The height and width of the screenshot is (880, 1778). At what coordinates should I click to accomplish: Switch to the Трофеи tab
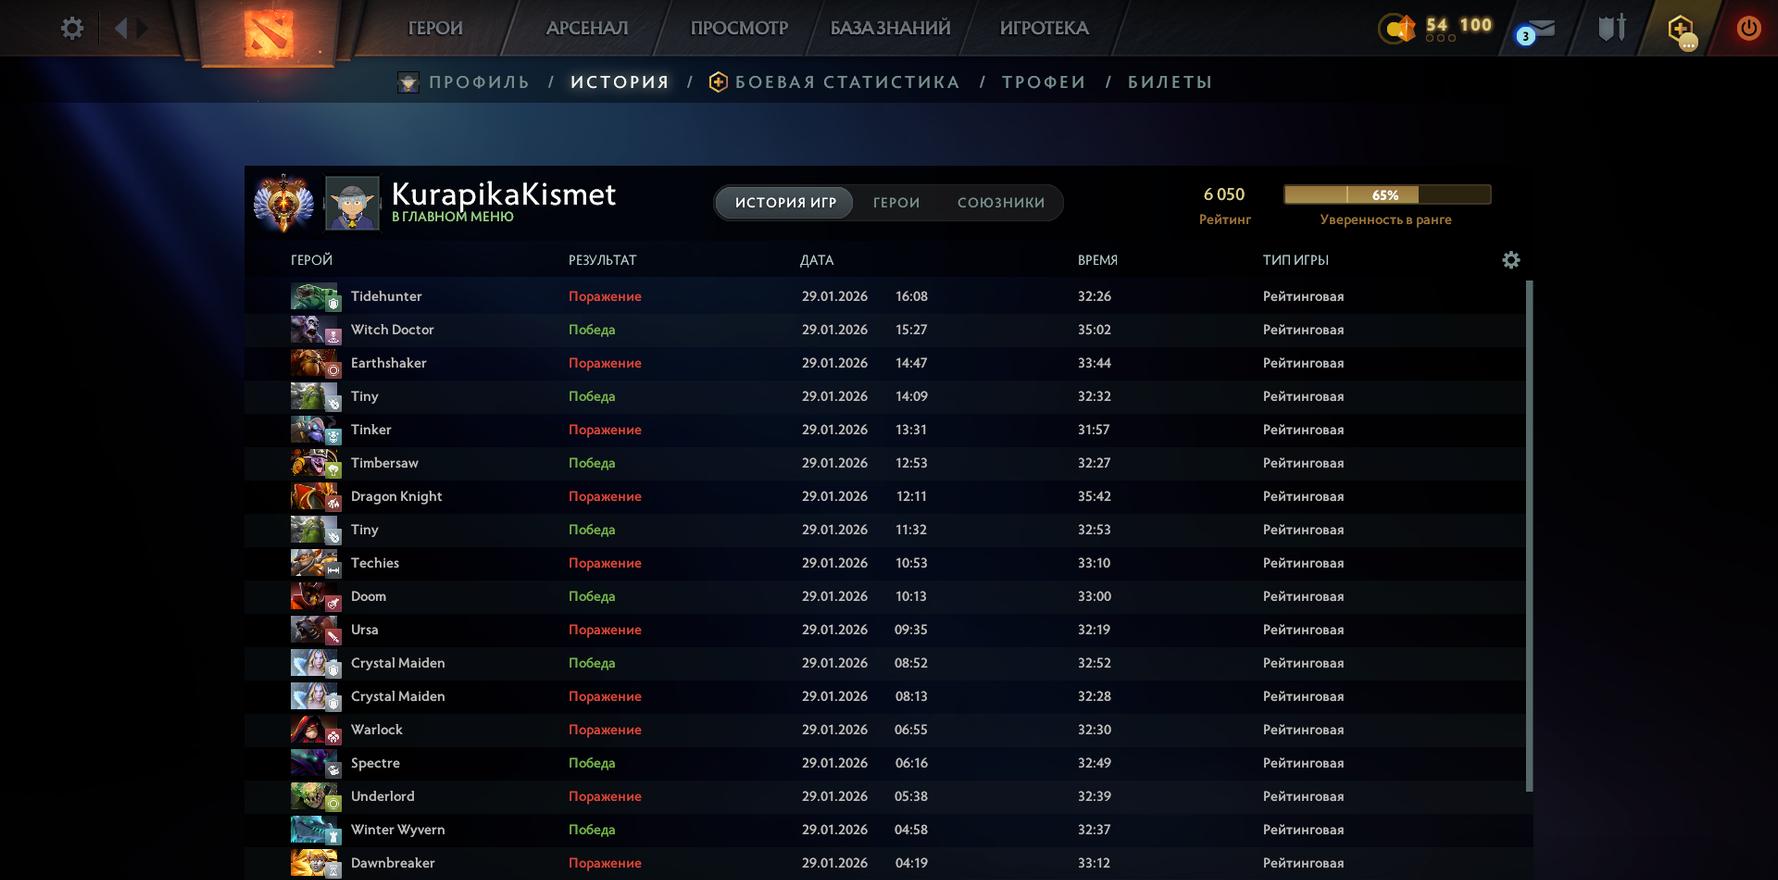click(x=1043, y=82)
